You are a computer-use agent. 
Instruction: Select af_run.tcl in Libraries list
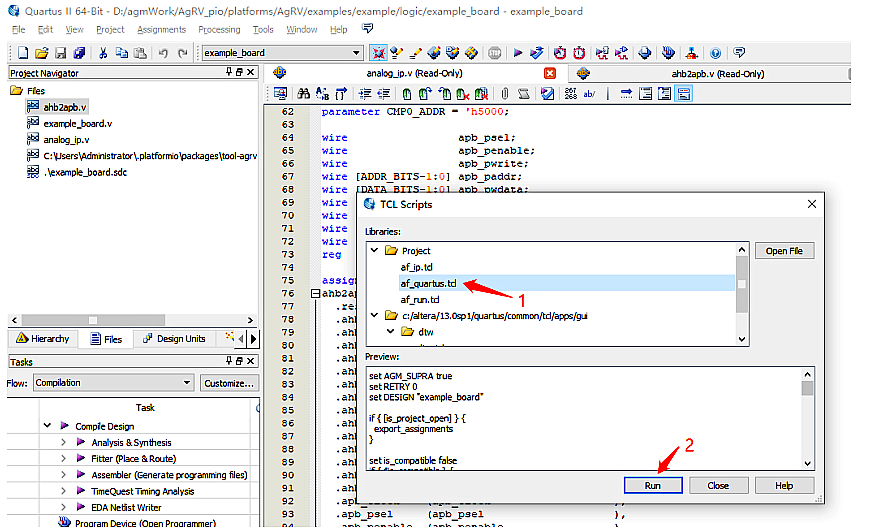point(420,299)
